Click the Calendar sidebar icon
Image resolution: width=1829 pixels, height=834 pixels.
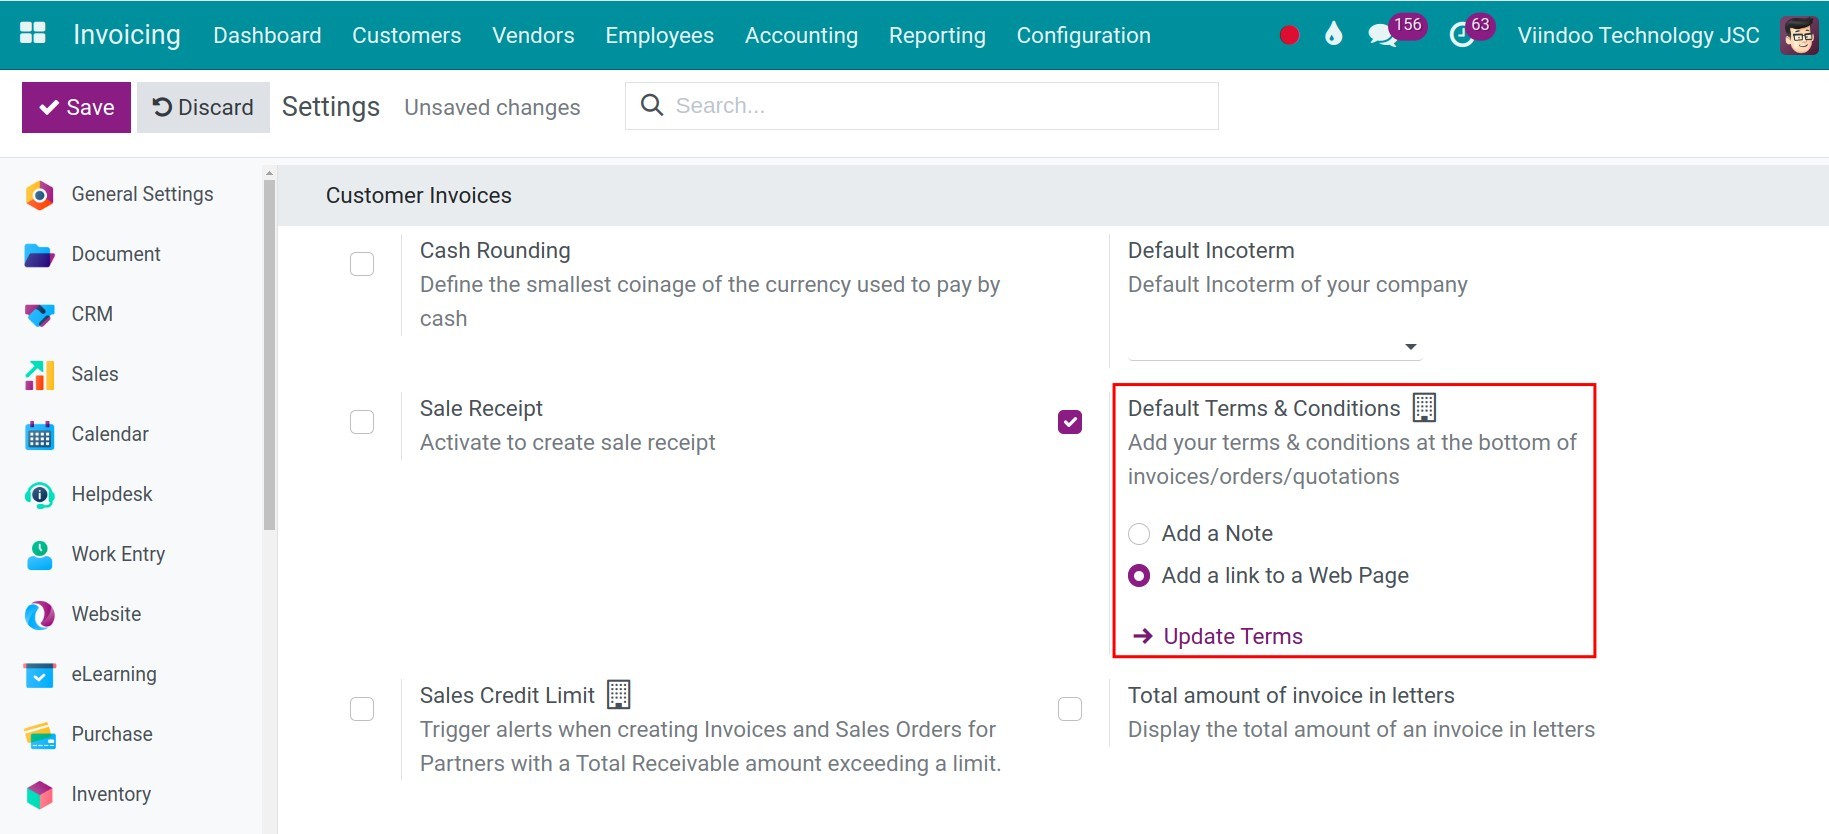[x=39, y=435]
